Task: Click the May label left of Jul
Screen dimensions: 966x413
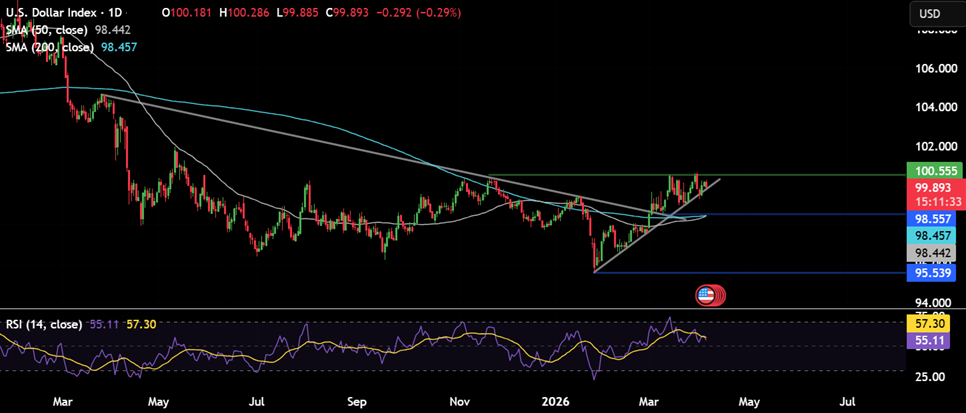Action: coord(160,402)
